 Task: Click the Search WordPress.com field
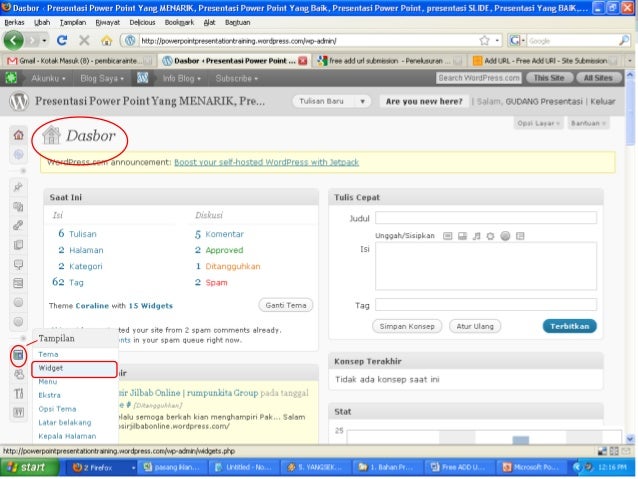(478, 78)
